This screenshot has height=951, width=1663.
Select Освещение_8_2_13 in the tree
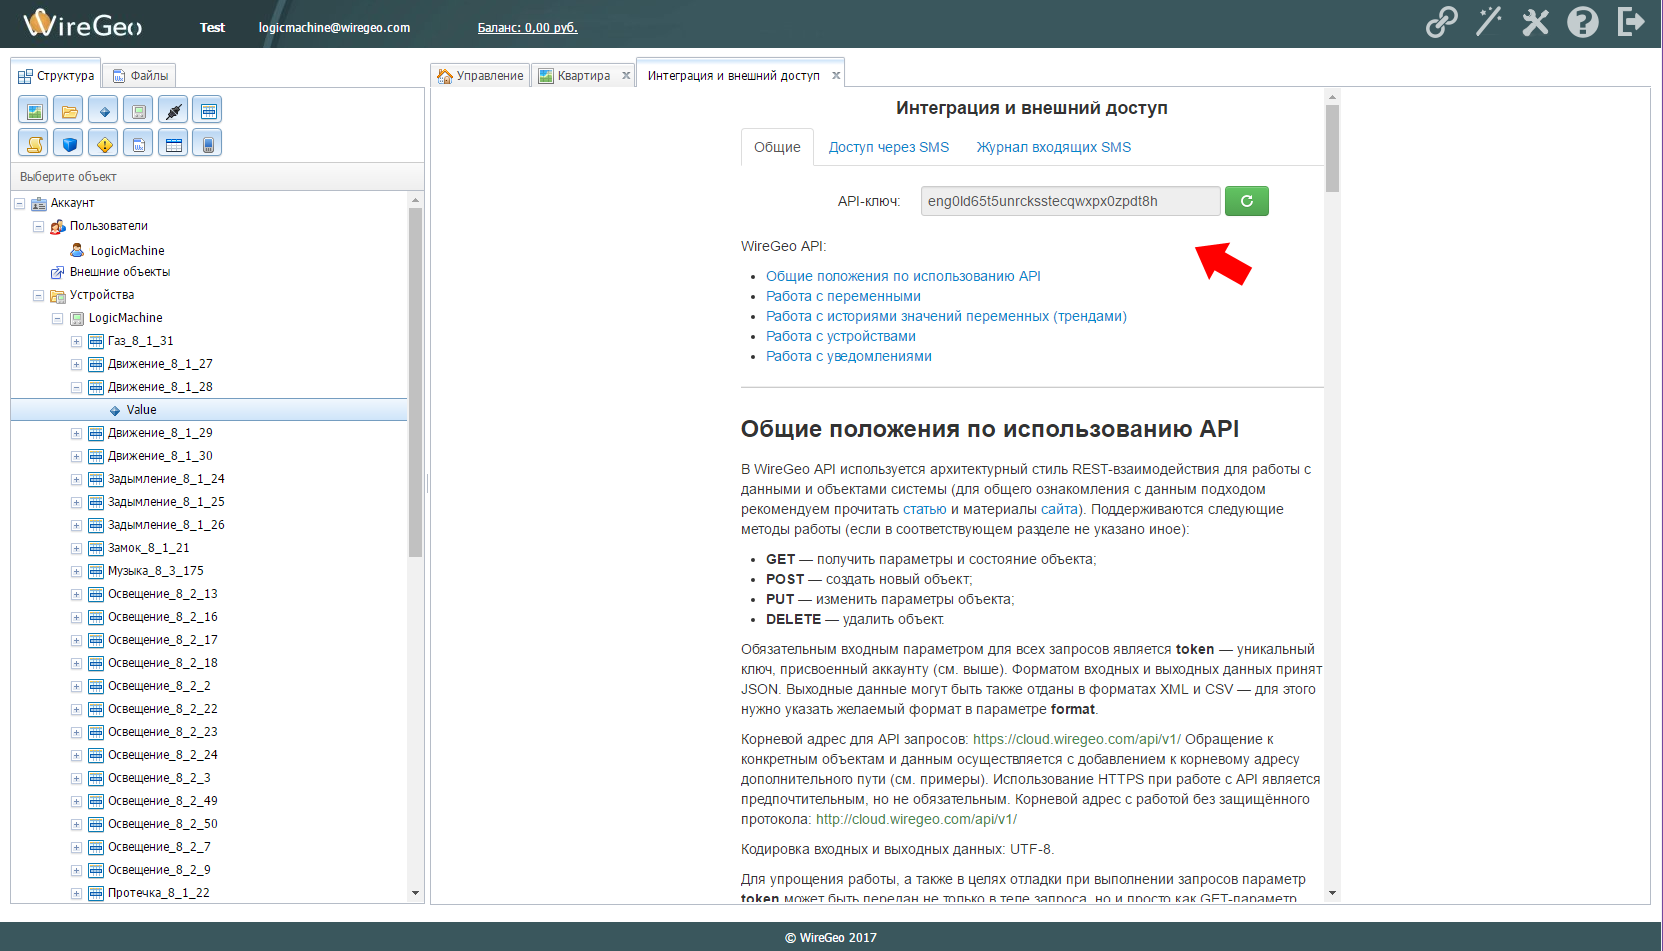[163, 594]
